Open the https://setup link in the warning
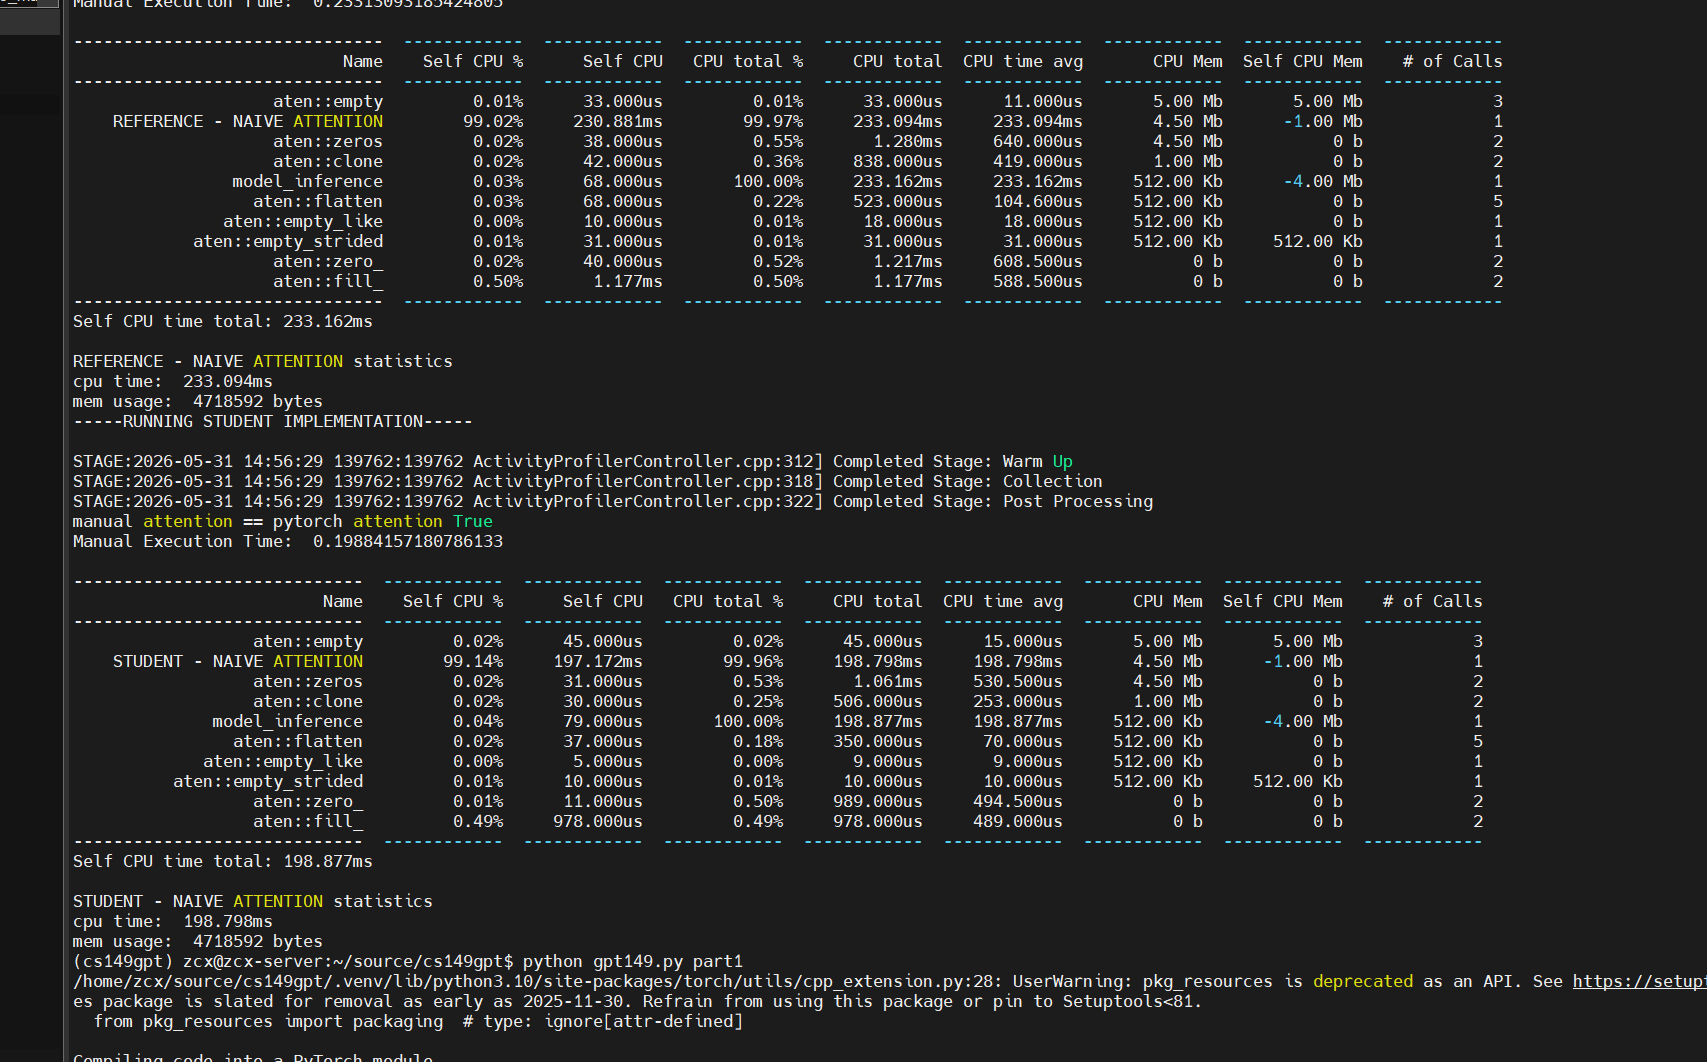Image resolution: width=1707 pixels, height=1062 pixels. pyautogui.click(x=1639, y=981)
